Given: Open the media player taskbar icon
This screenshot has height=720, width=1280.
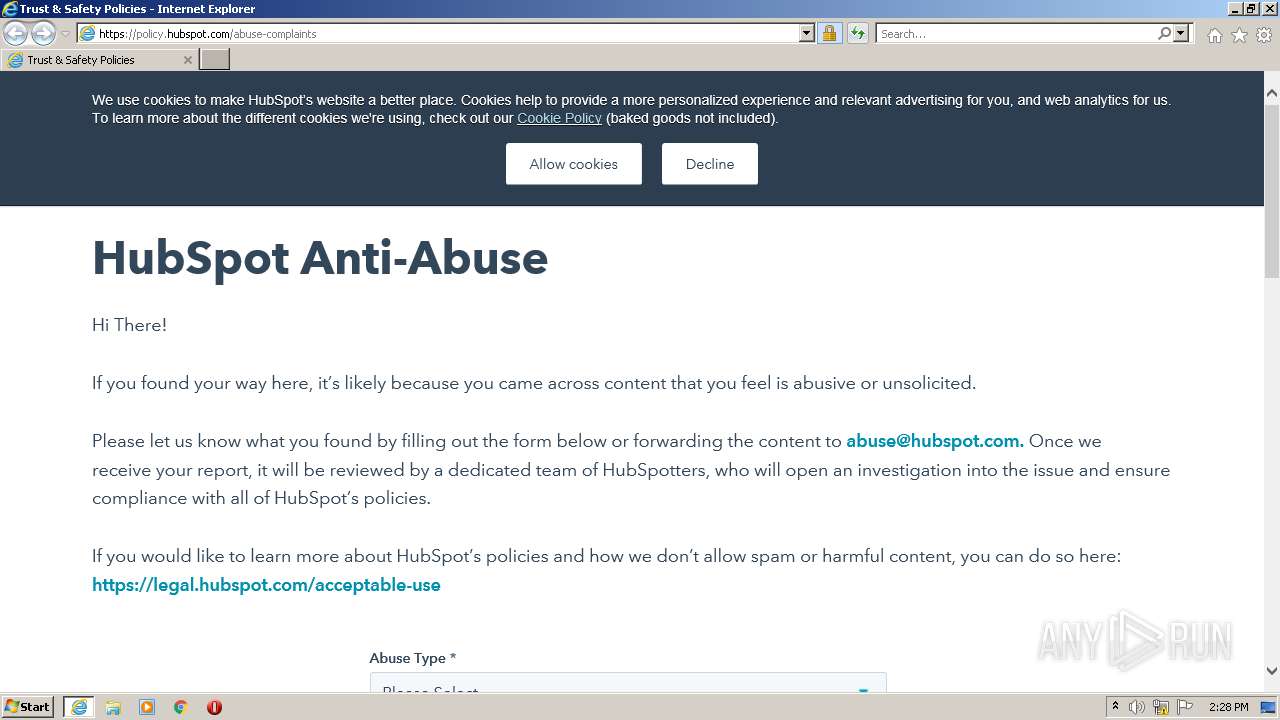Looking at the screenshot, I should tap(146, 707).
